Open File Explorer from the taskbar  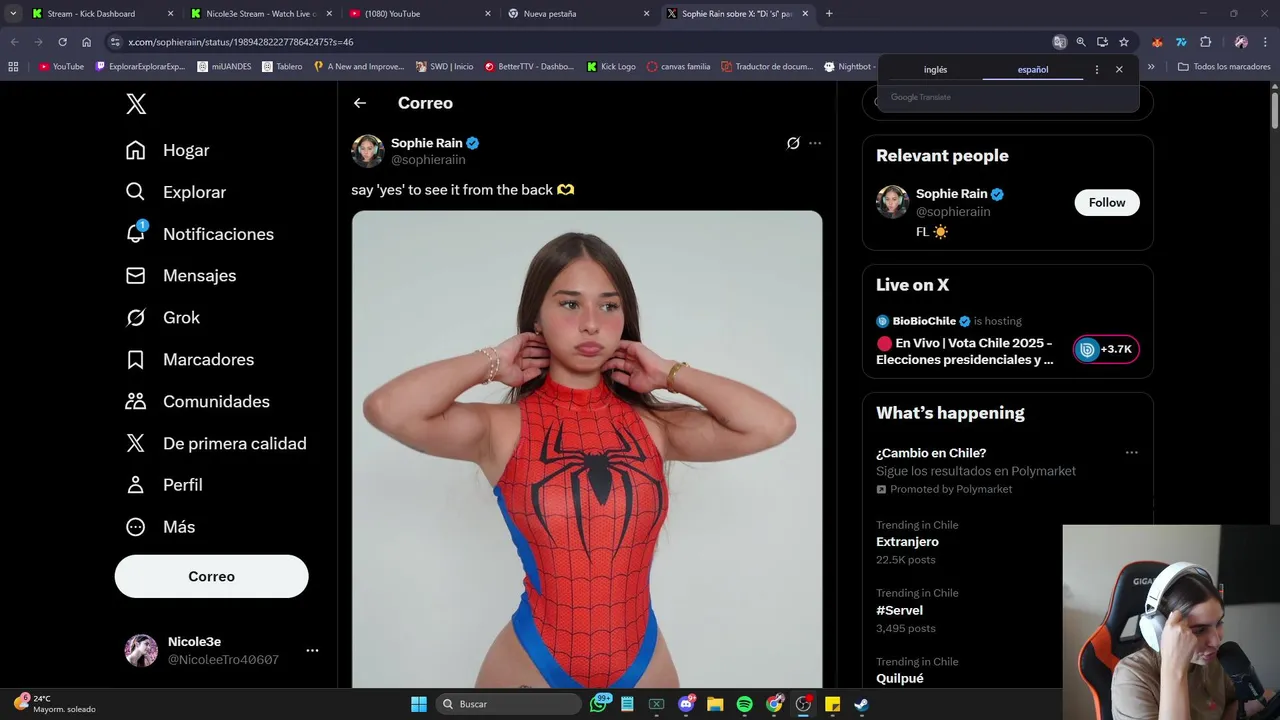click(x=715, y=704)
